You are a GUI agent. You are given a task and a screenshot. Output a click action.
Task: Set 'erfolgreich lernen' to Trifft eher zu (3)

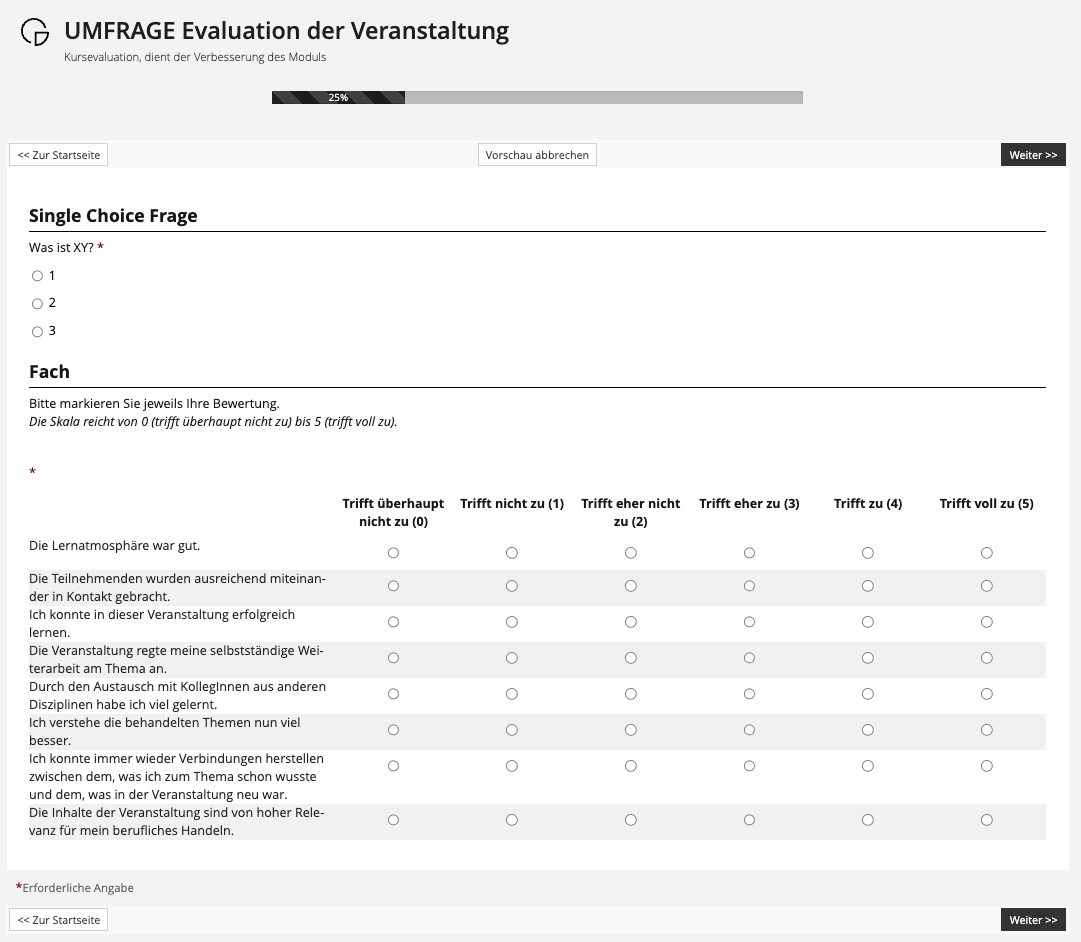[x=749, y=622]
